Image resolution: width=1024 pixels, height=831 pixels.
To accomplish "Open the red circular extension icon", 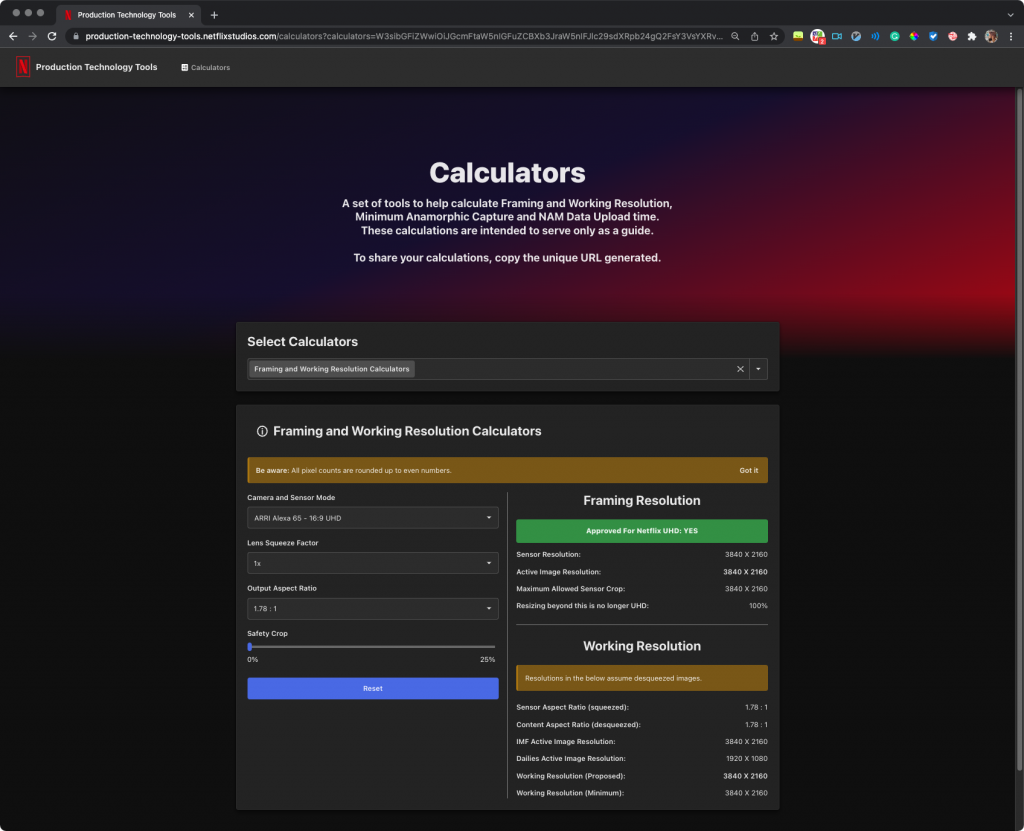I will 953,37.
